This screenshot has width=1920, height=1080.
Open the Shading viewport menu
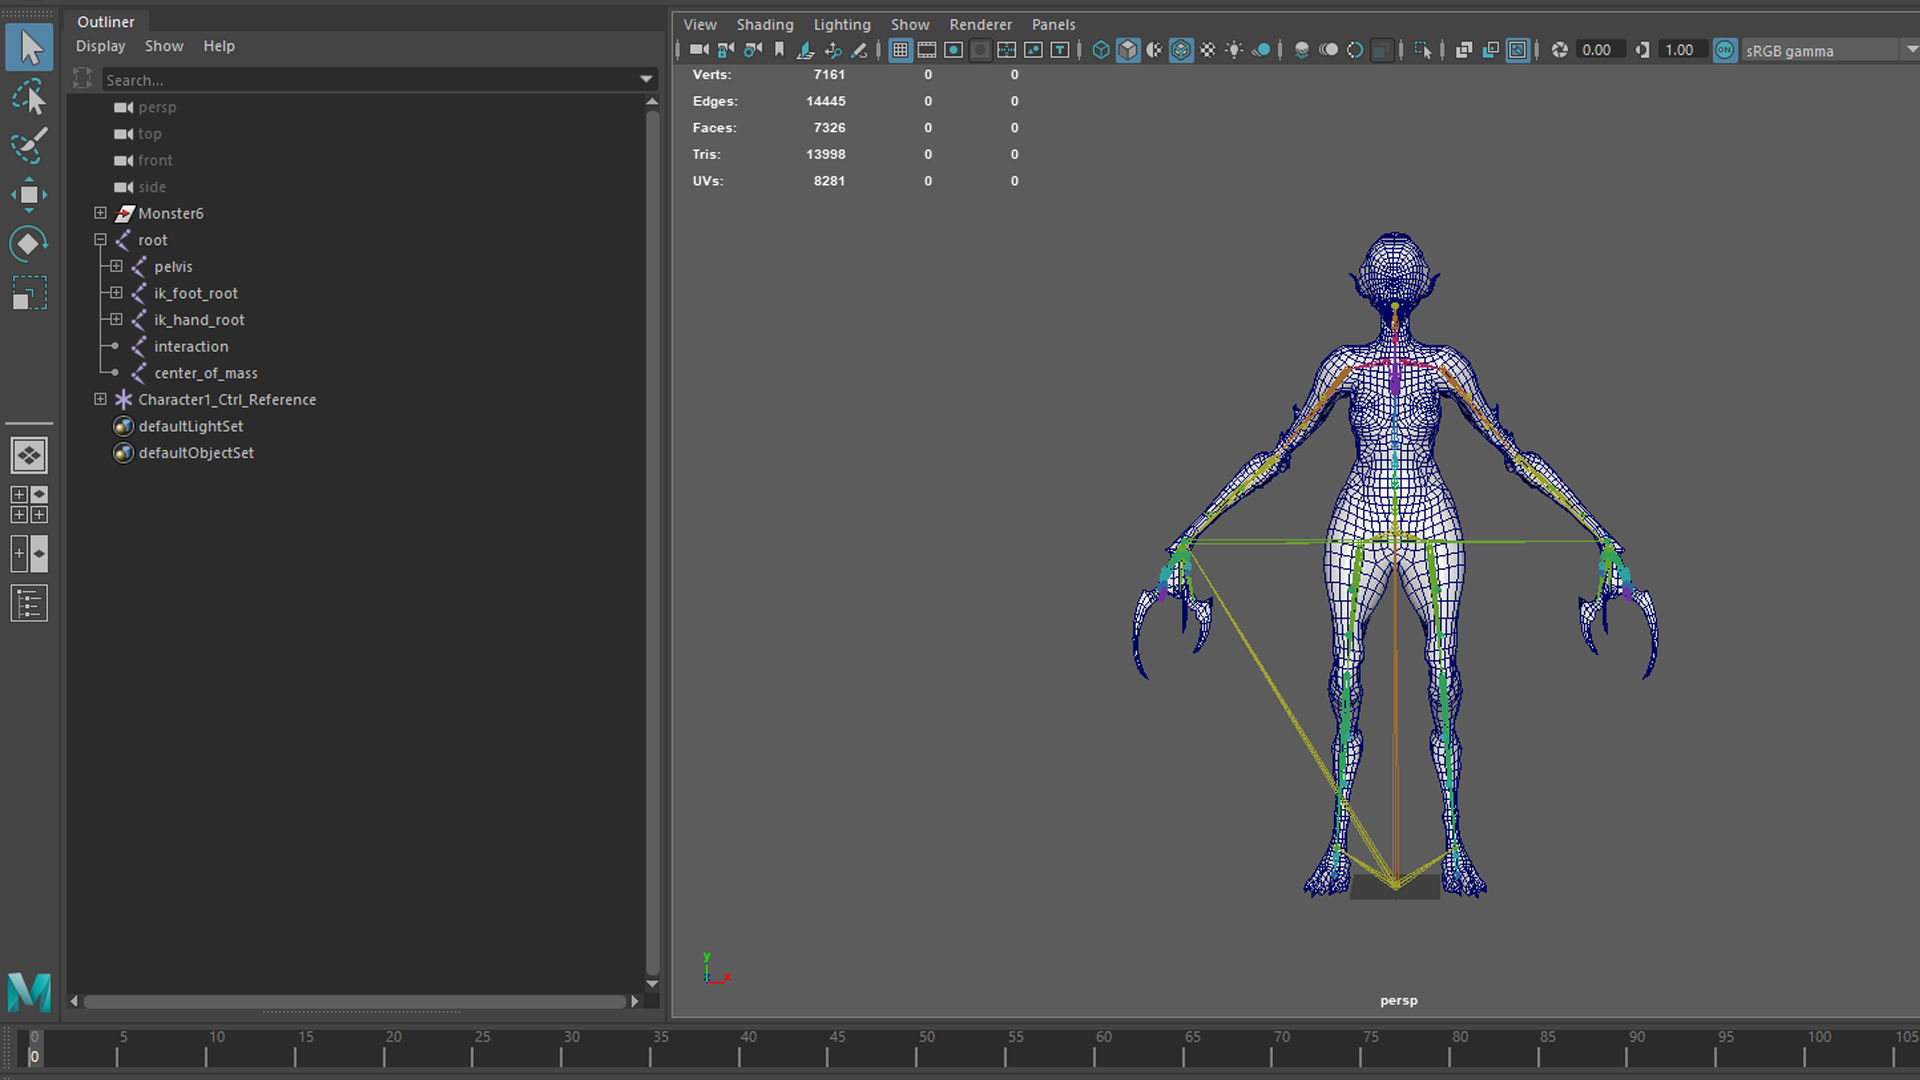tap(764, 24)
